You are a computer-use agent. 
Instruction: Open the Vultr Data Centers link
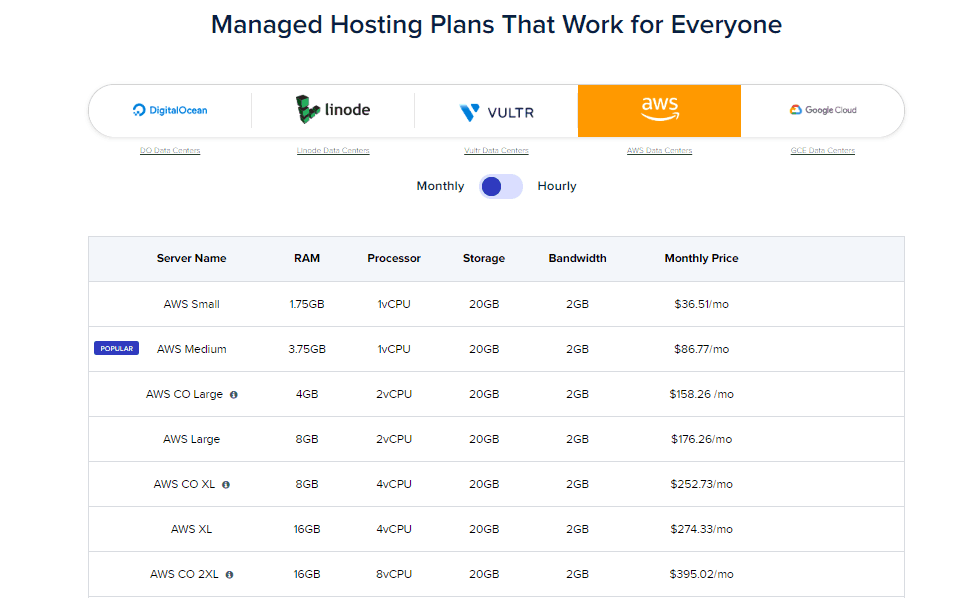point(496,150)
